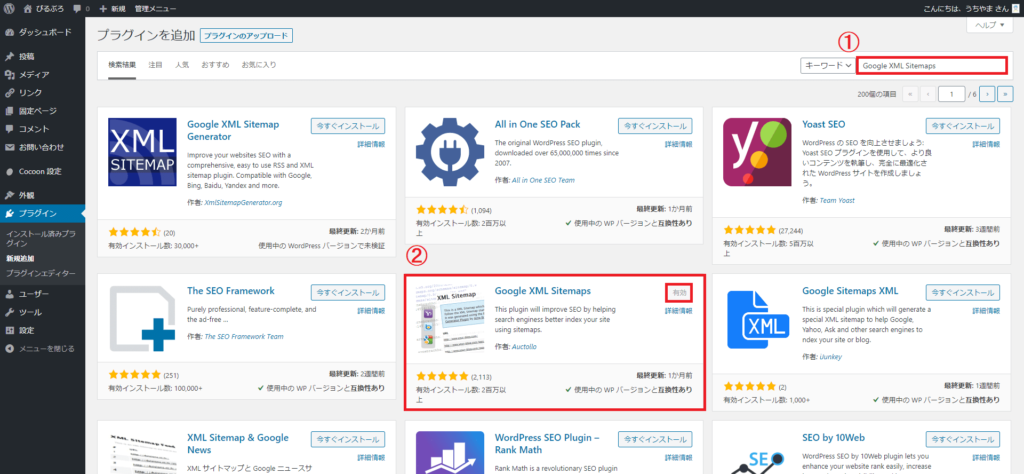Open 詳細情報 for Google XML Sitemaps
This screenshot has height=474, width=1024.
679,311
